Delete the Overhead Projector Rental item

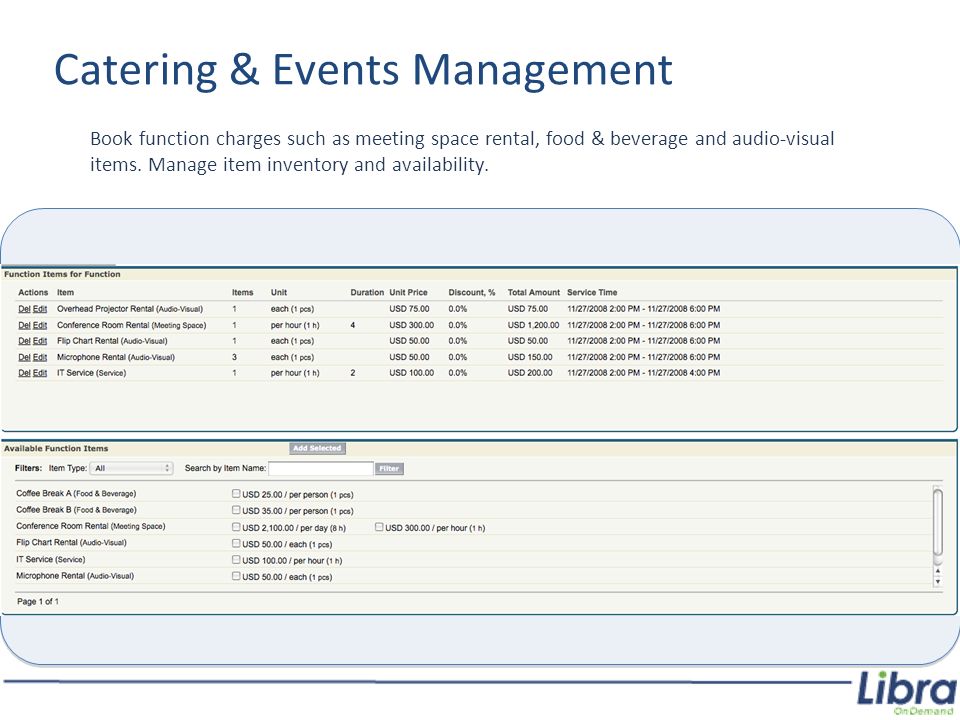coord(24,309)
